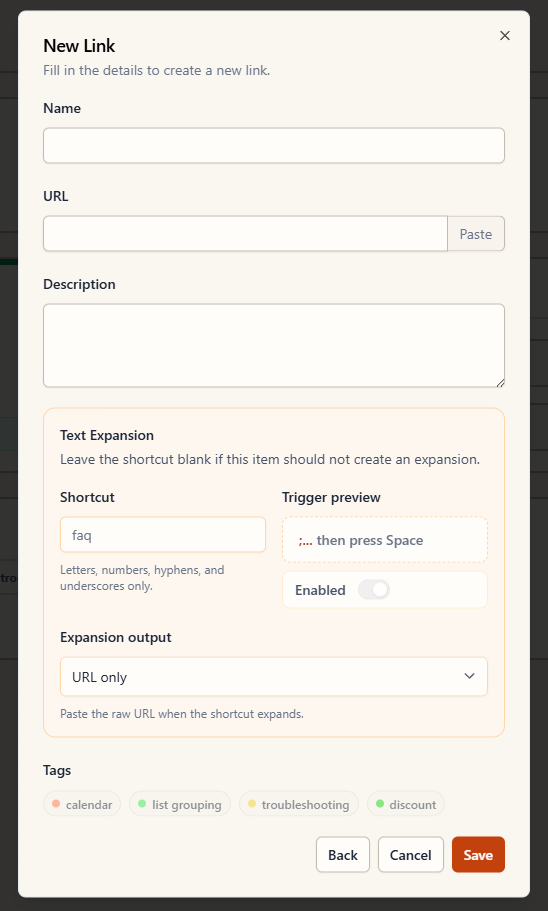Click the Cancel button

point(410,855)
